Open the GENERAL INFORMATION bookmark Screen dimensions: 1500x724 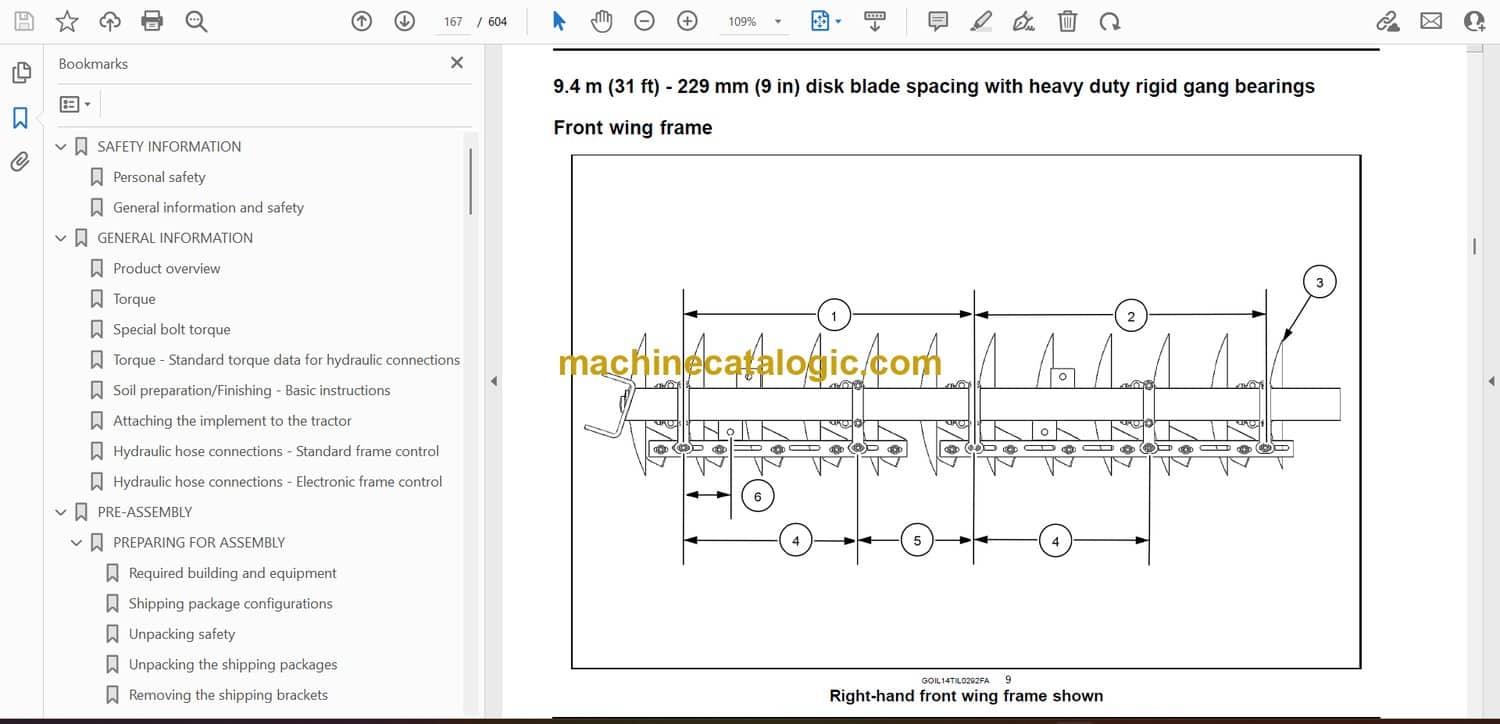pyautogui.click(x=175, y=238)
